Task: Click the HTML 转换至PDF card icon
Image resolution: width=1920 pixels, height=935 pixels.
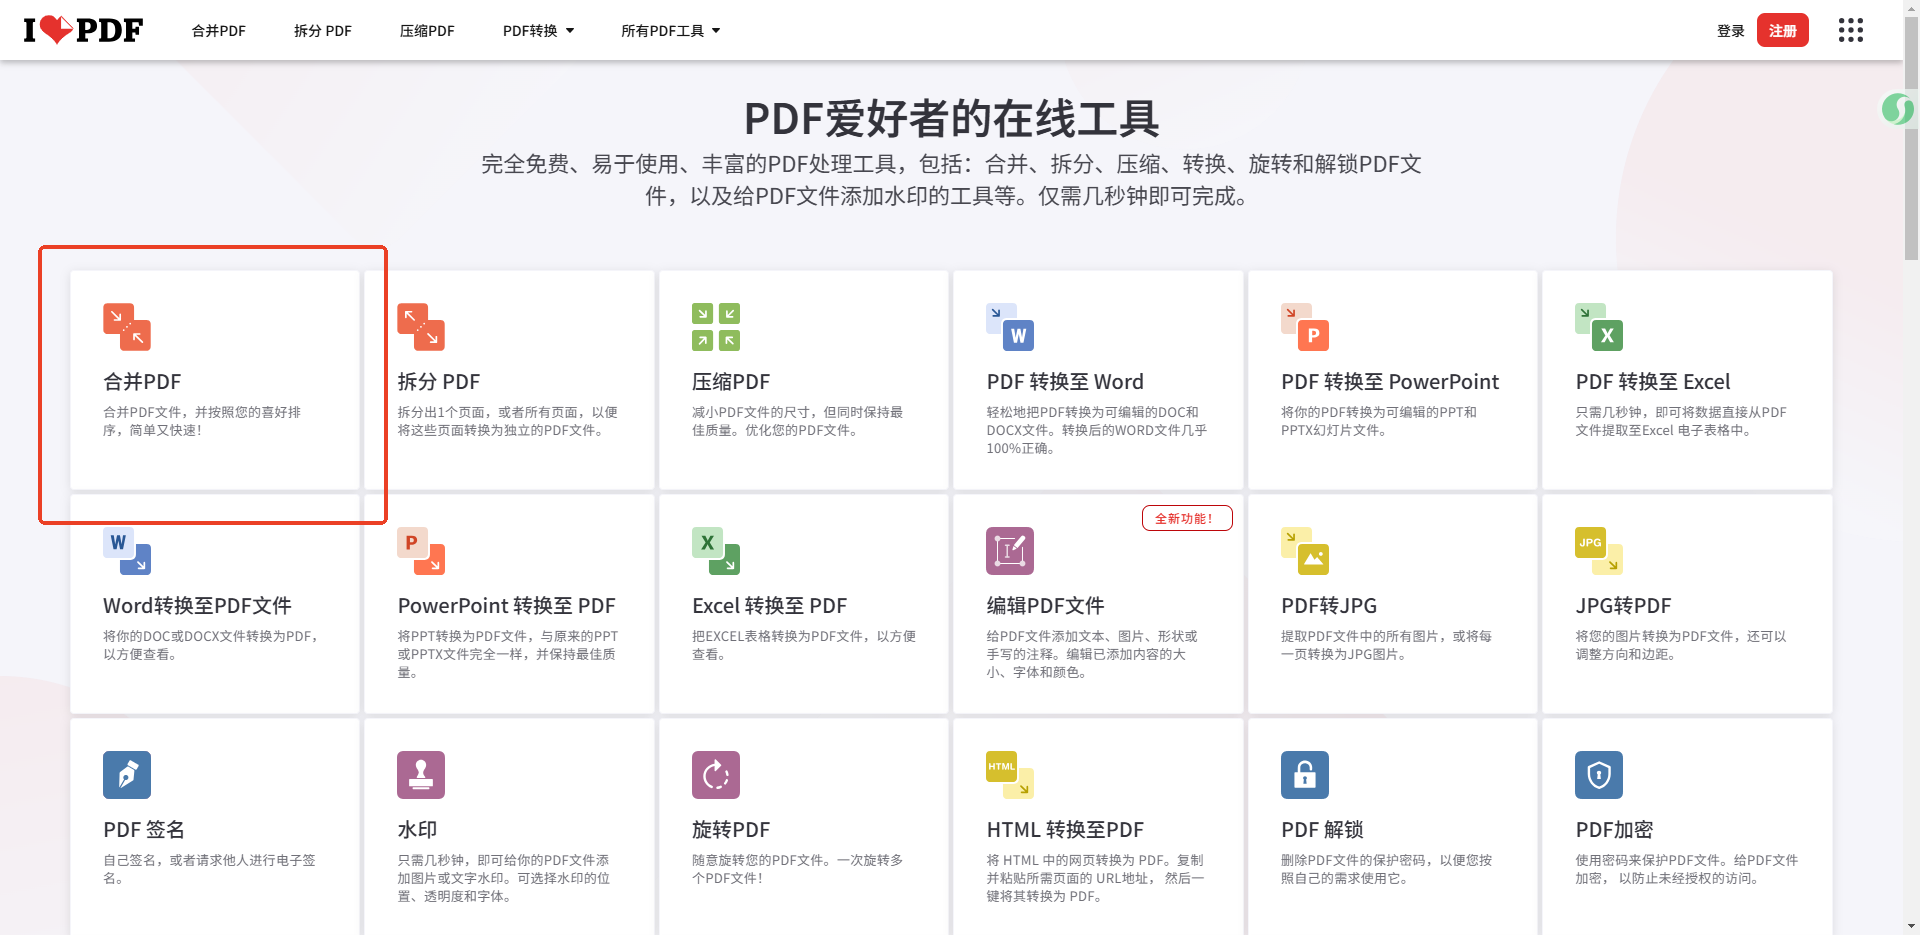Action: point(1010,775)
